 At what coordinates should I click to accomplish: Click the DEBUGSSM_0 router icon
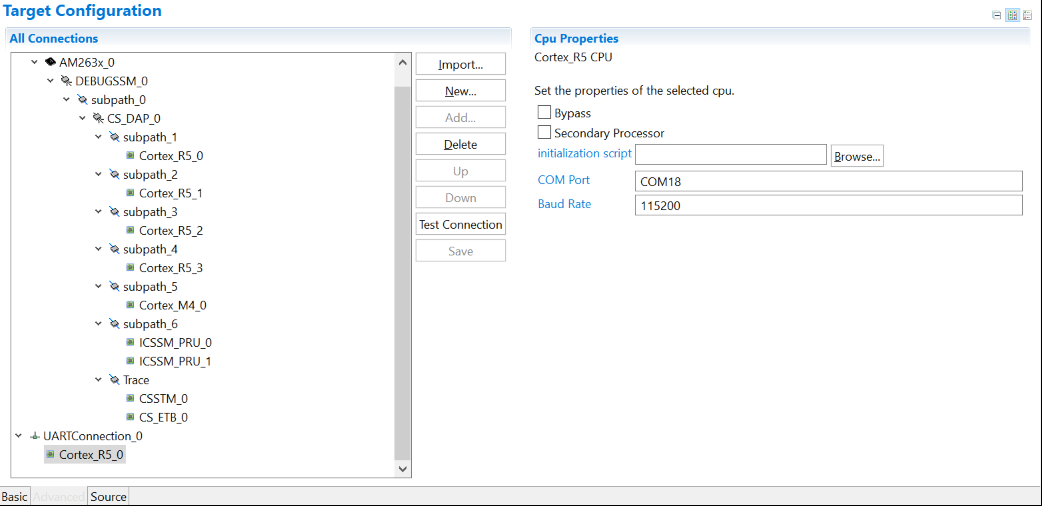(x=66, y=81)
